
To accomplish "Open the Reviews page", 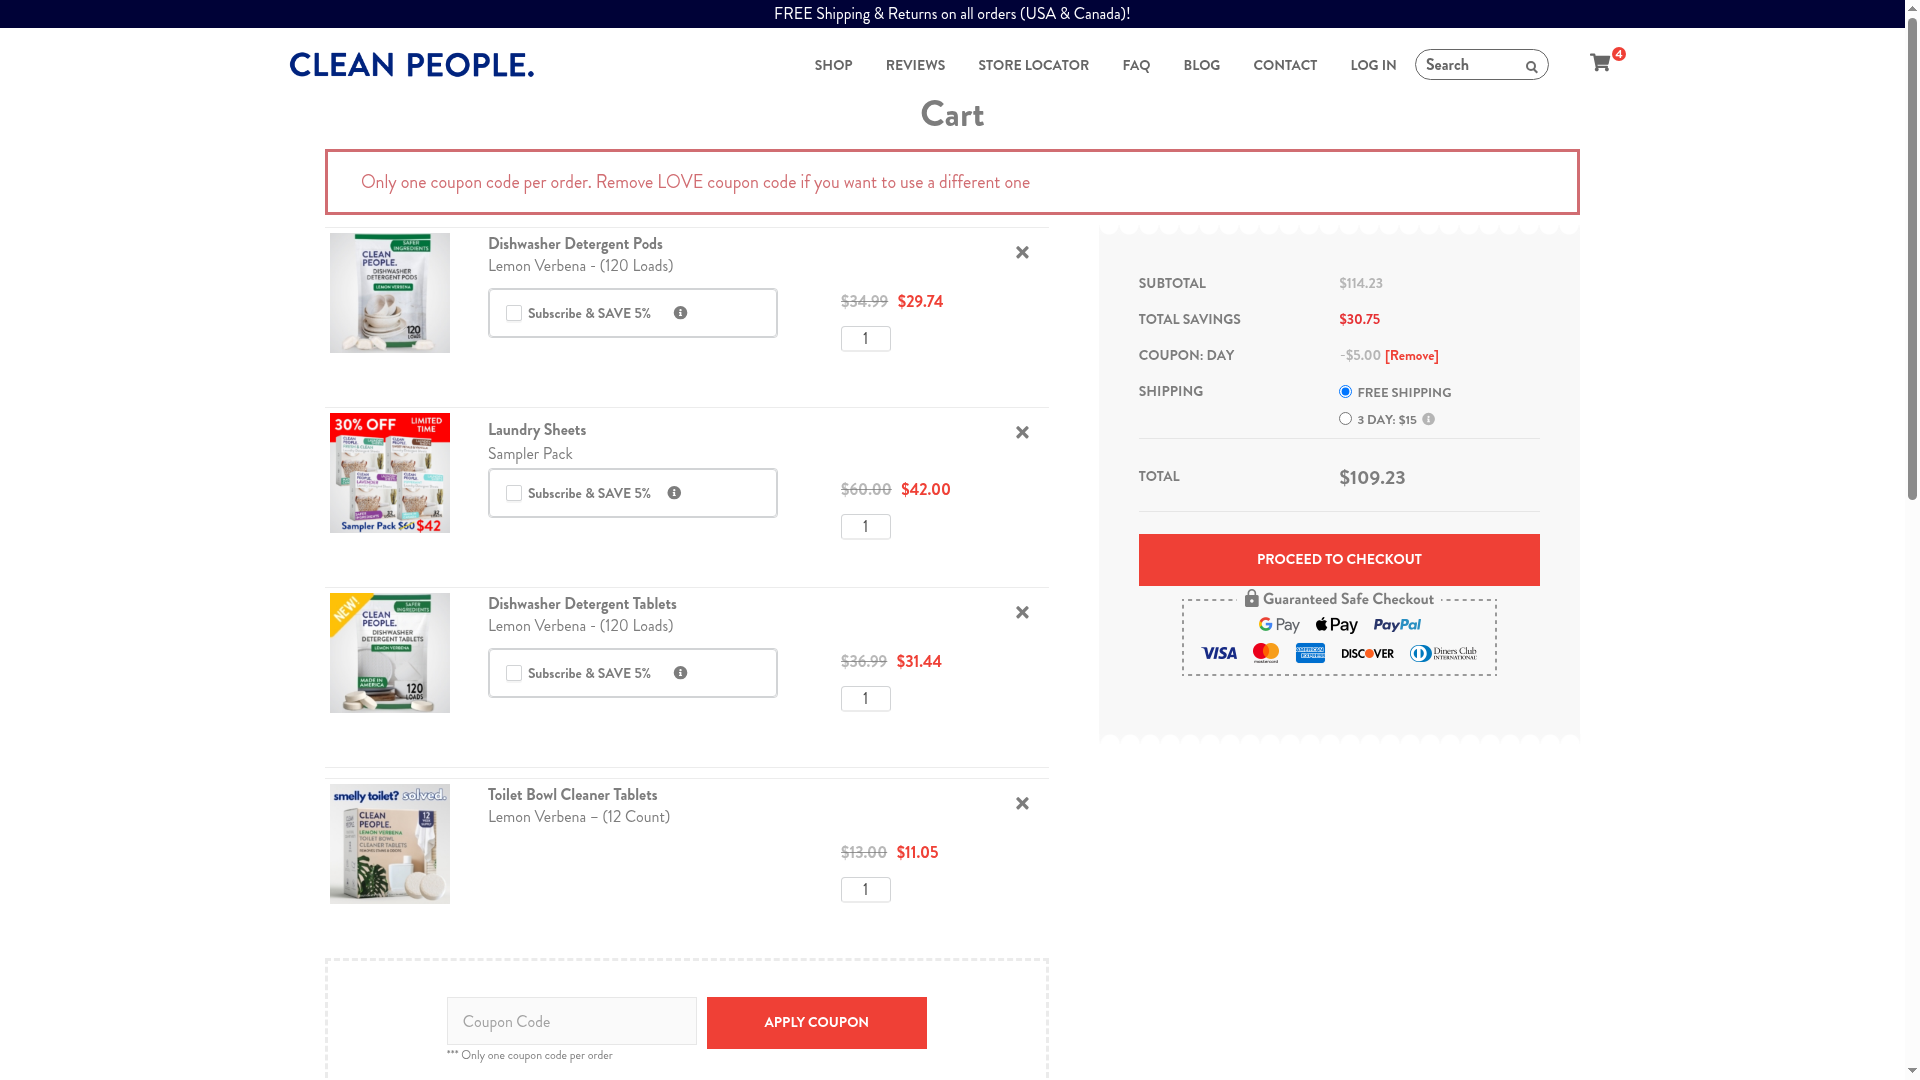I will click(915, 65).
